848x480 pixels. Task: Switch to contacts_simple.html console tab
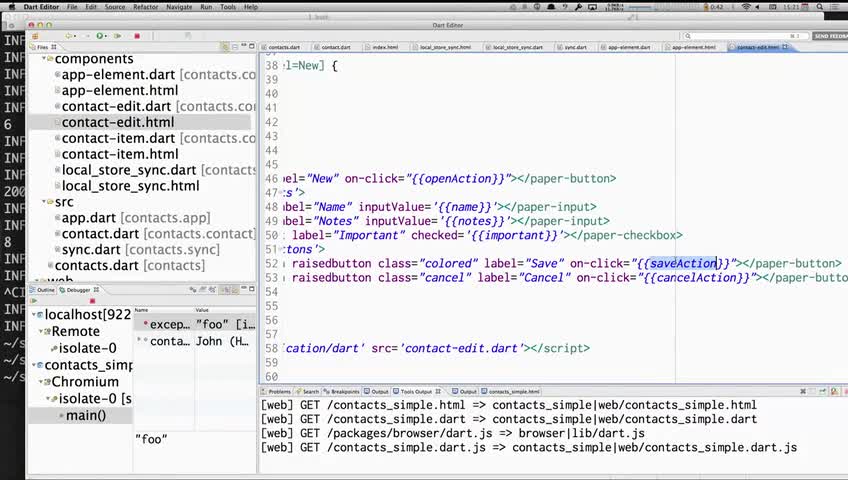[x=511, y=391]
